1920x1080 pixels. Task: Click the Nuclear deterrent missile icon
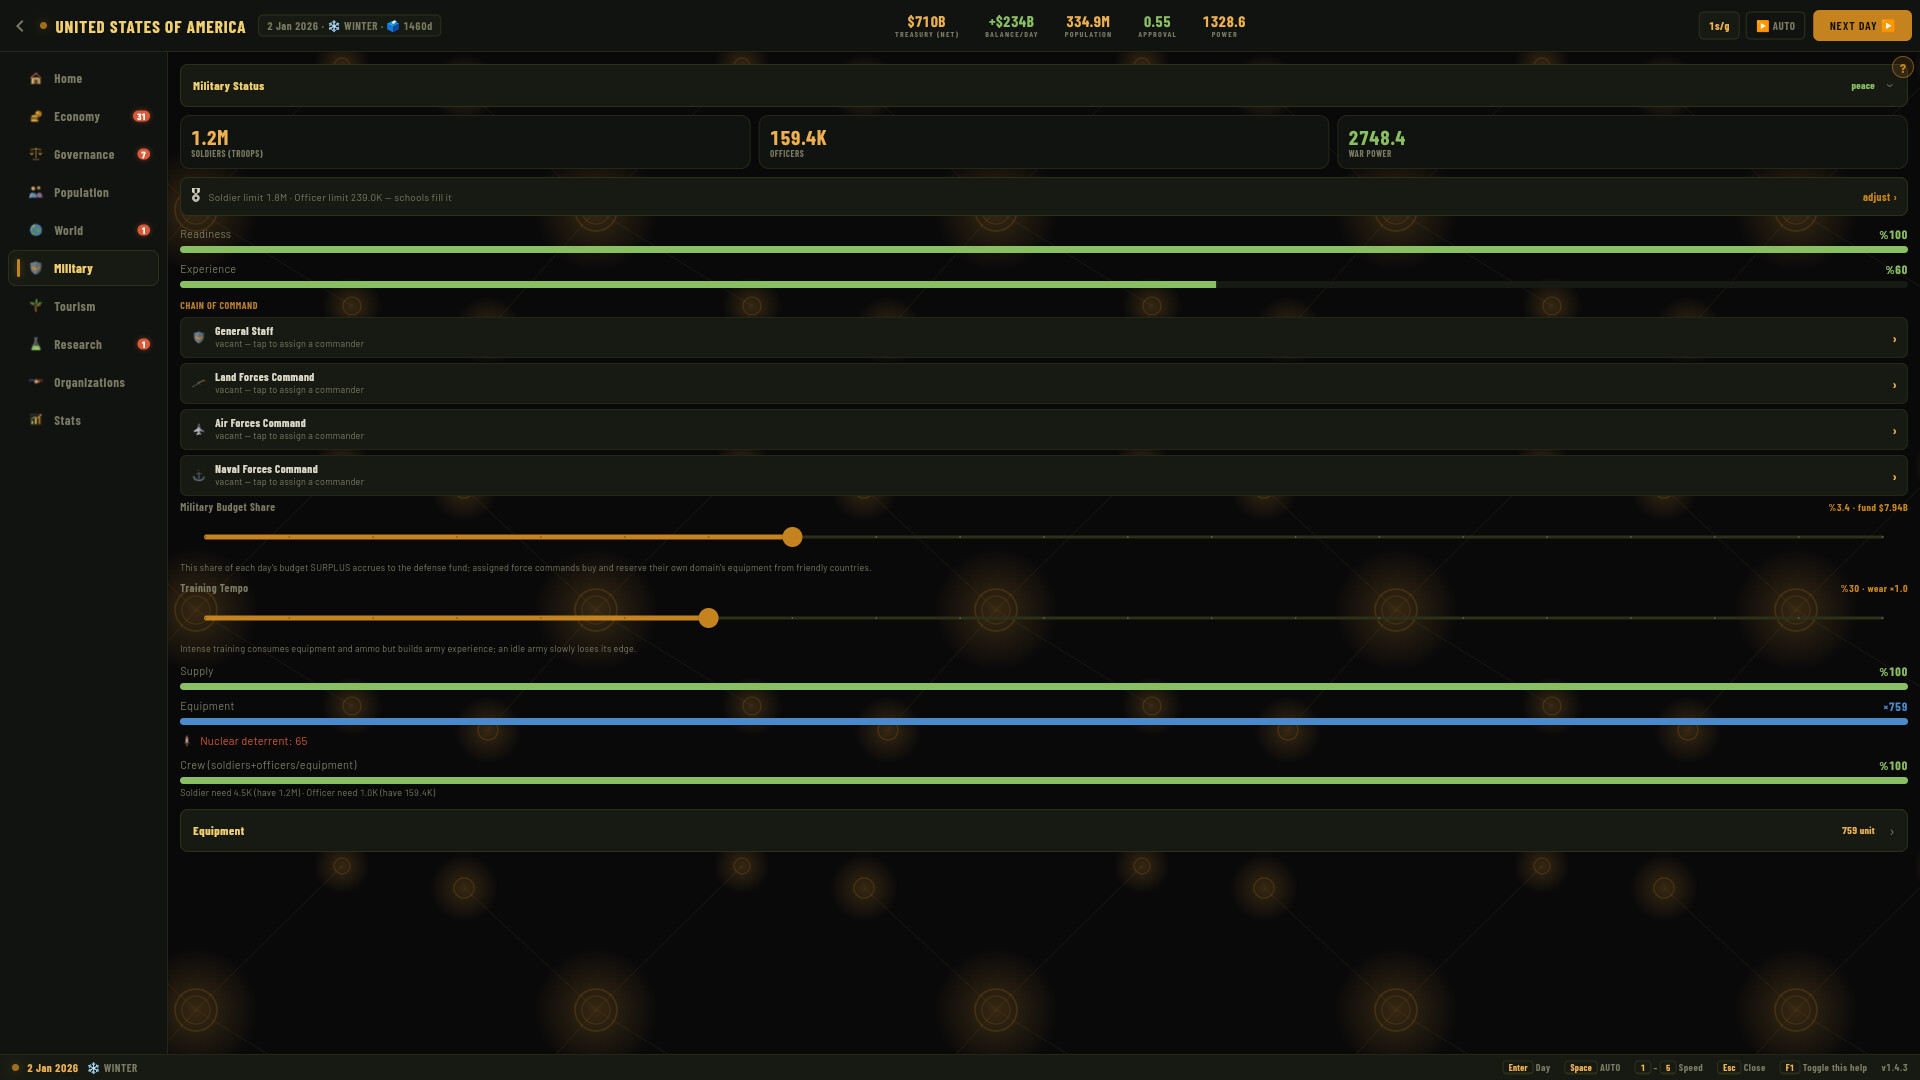[187, 741]
